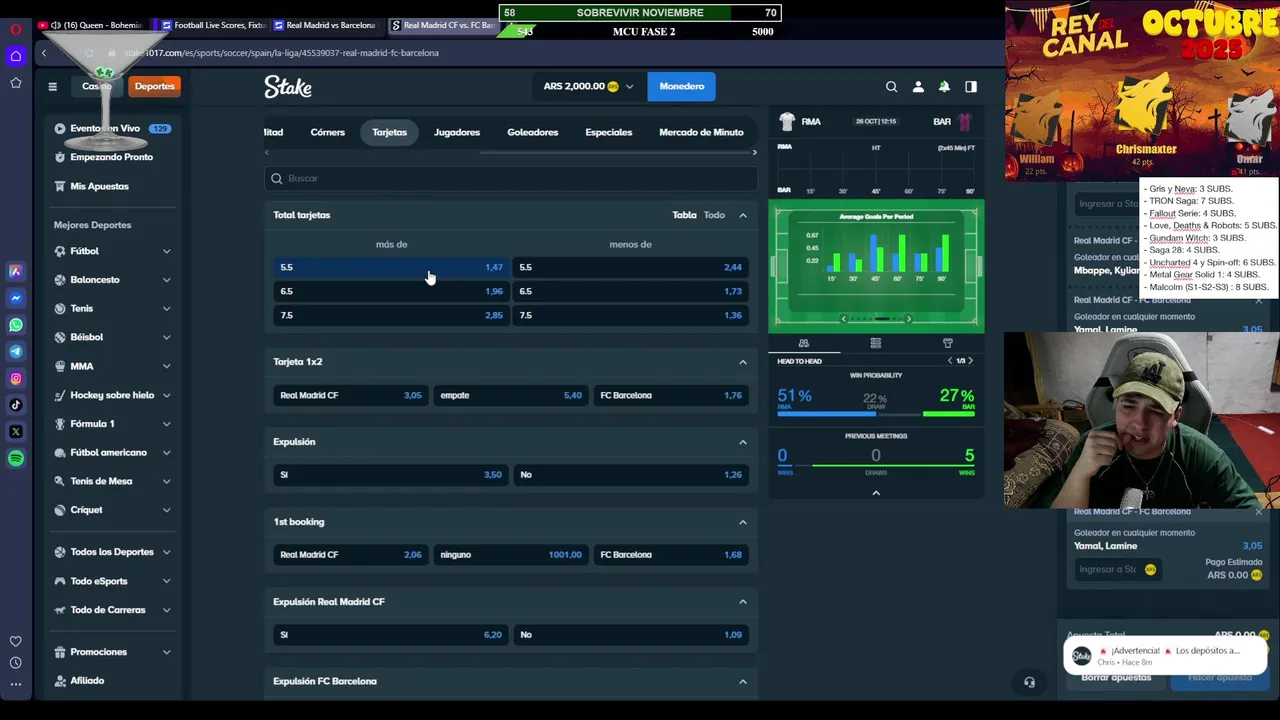This screenshot has width=1280, height=720.
Task: Open Afiliado link in sidebar
Action: (87, 681)
